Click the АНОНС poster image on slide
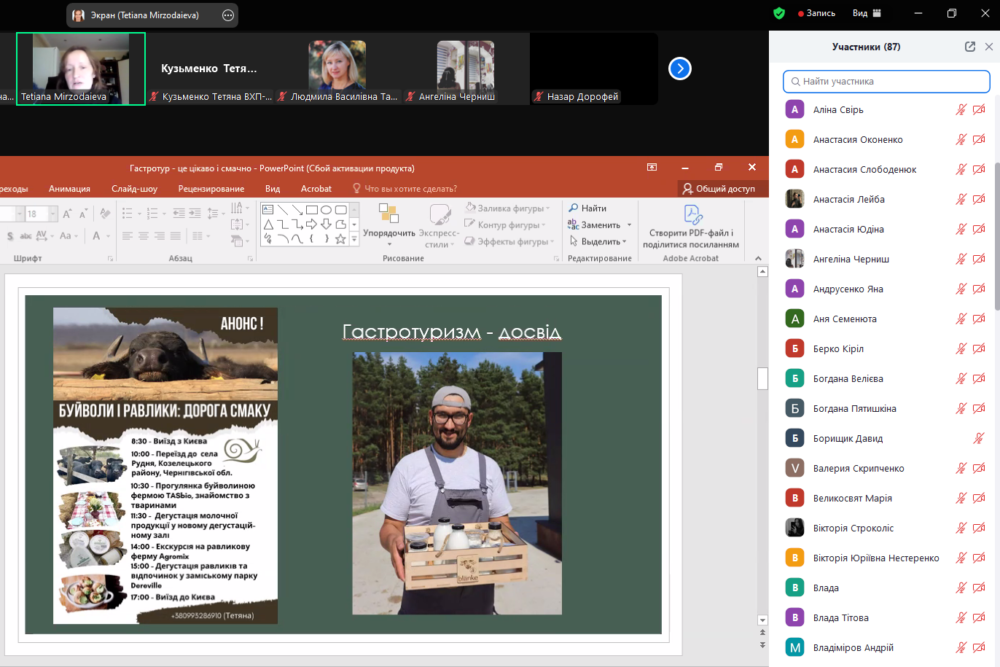1000x667 pixels. click(165, 465)
